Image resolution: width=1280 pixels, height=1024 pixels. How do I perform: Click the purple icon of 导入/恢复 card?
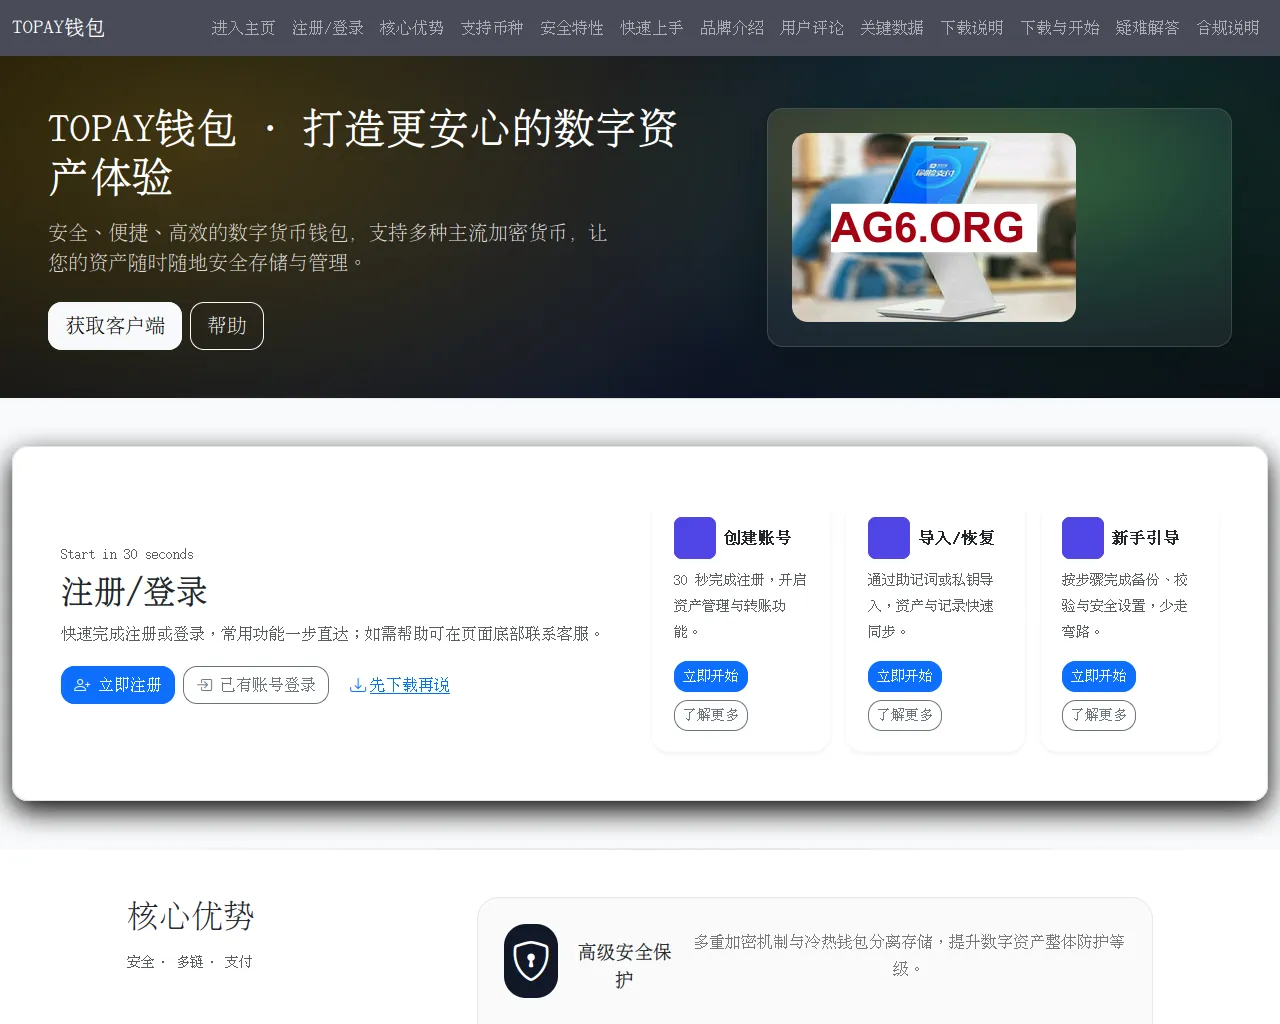pos(889,538)
